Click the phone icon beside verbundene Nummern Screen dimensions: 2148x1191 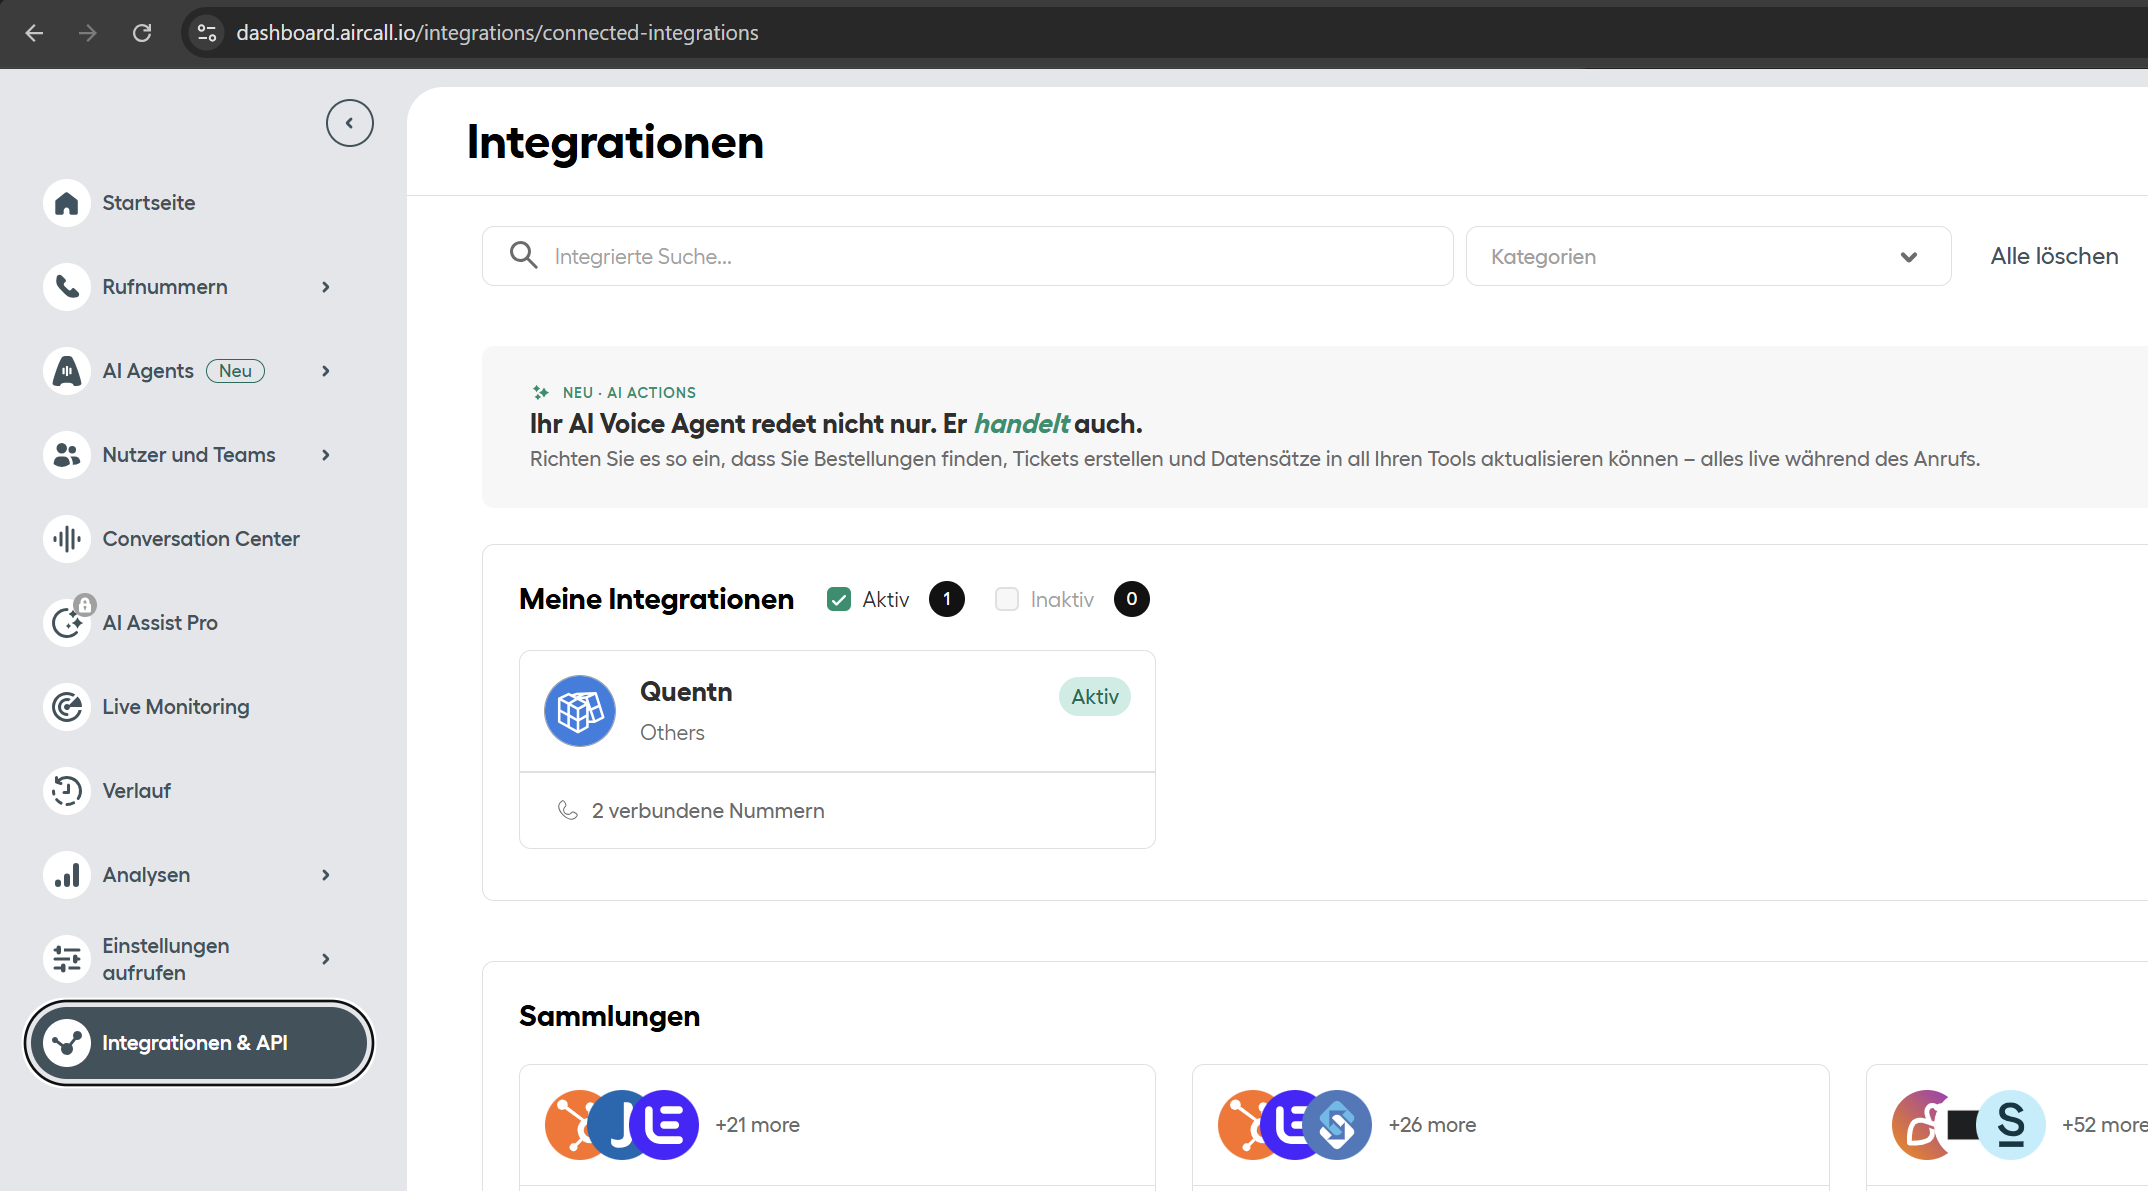(x=567, y=810)
